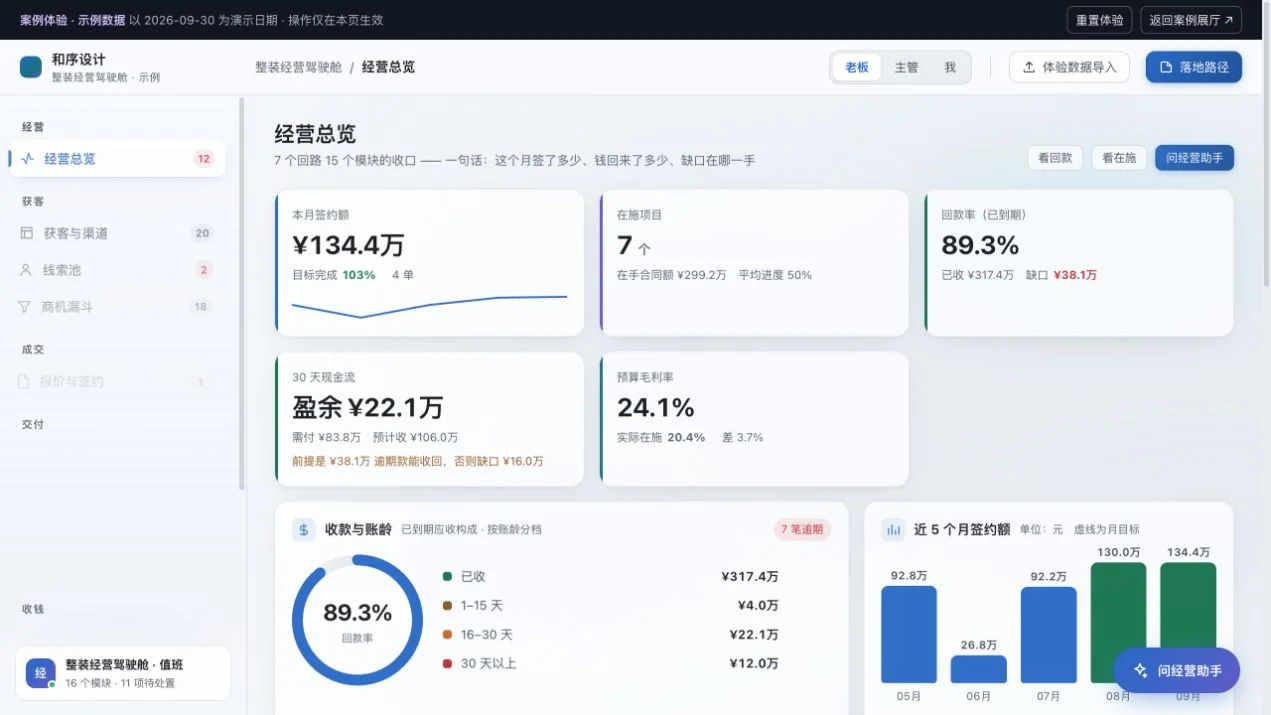
Task: Click the green 09月 bar labeled 134.4万
Action: click(1188, 622)
